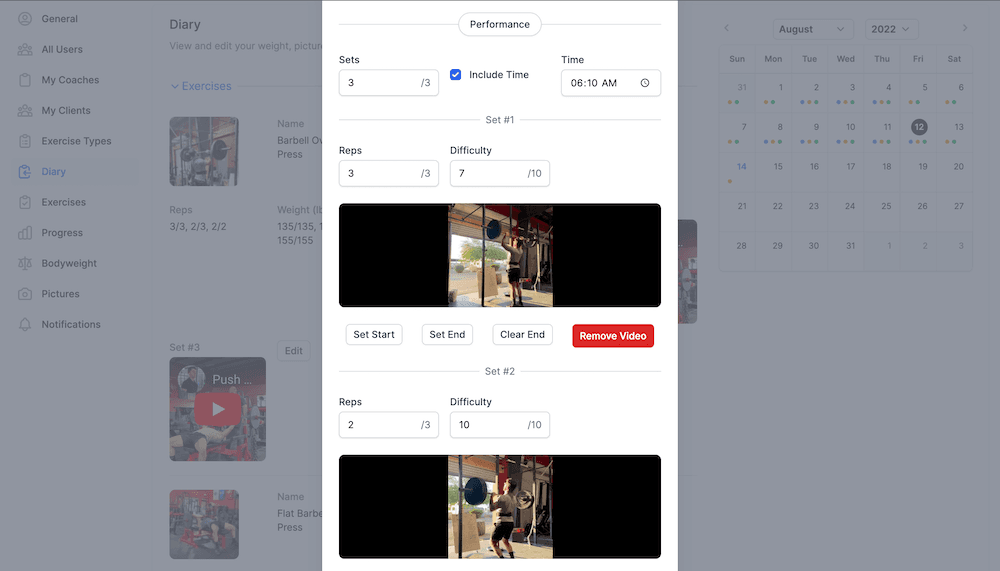1000x571 pixels.
Task: Open the 2022 year dropdown
Action: pos(892,29)
